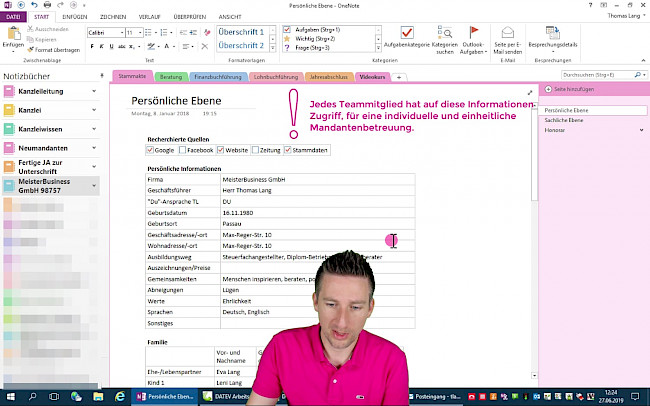The image size is (650, 406).
Task: Check the Facebook source checkbox
Action: [182, 150]
